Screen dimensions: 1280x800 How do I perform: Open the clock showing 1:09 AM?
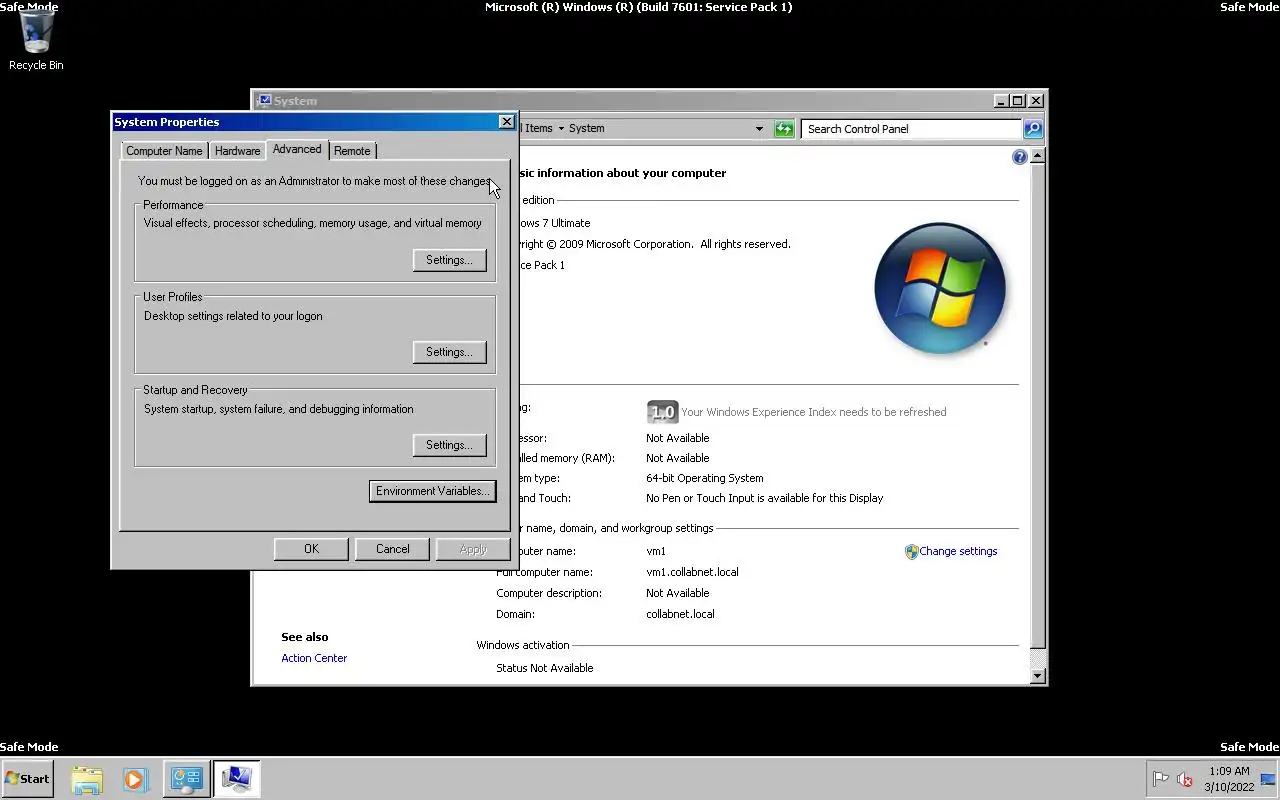[x=1229, y=779]
